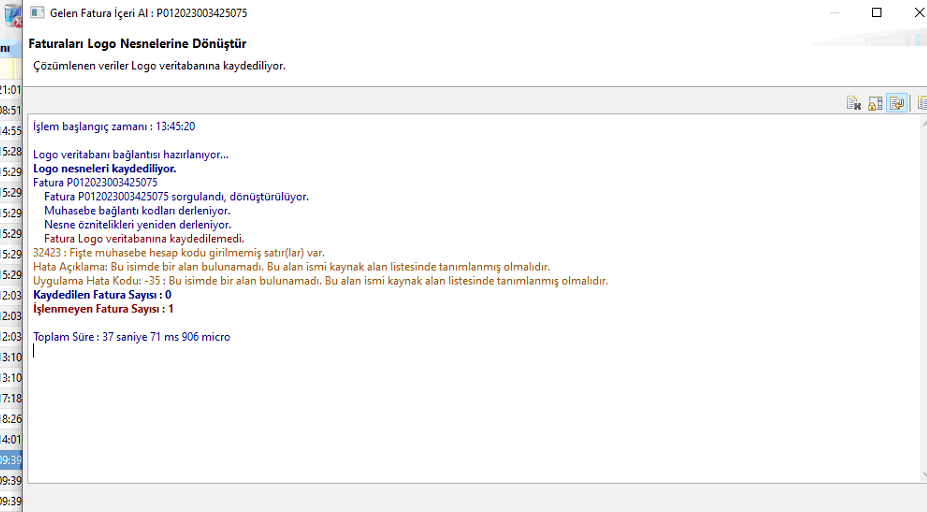Click the 'Uygulama Hata Kodu: -35' line
The height and width of the screenshot is (512, 927).
pyautogui.click(x=320, y=281)
